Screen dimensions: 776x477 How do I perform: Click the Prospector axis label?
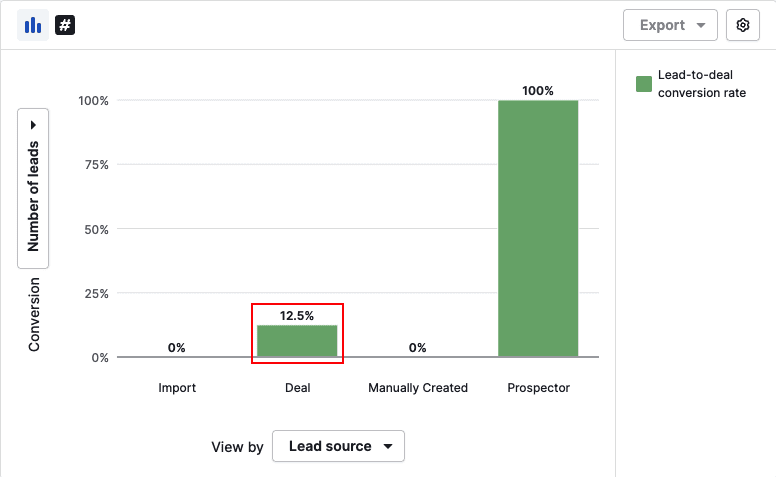pos(538,388)
